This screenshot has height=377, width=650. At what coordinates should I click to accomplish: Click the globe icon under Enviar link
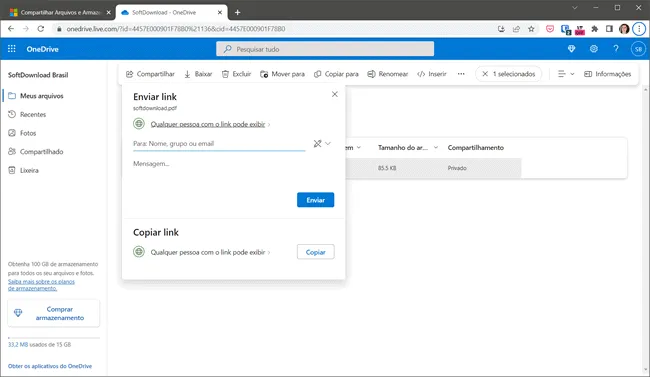point(139,124)
